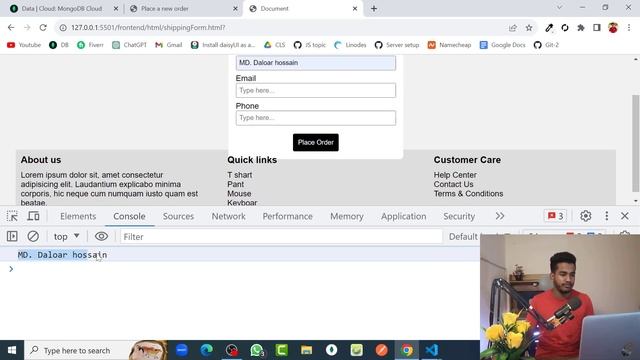Close the DevTools panel
Viewport: 640px width, 360px height.
click(624, 216)
